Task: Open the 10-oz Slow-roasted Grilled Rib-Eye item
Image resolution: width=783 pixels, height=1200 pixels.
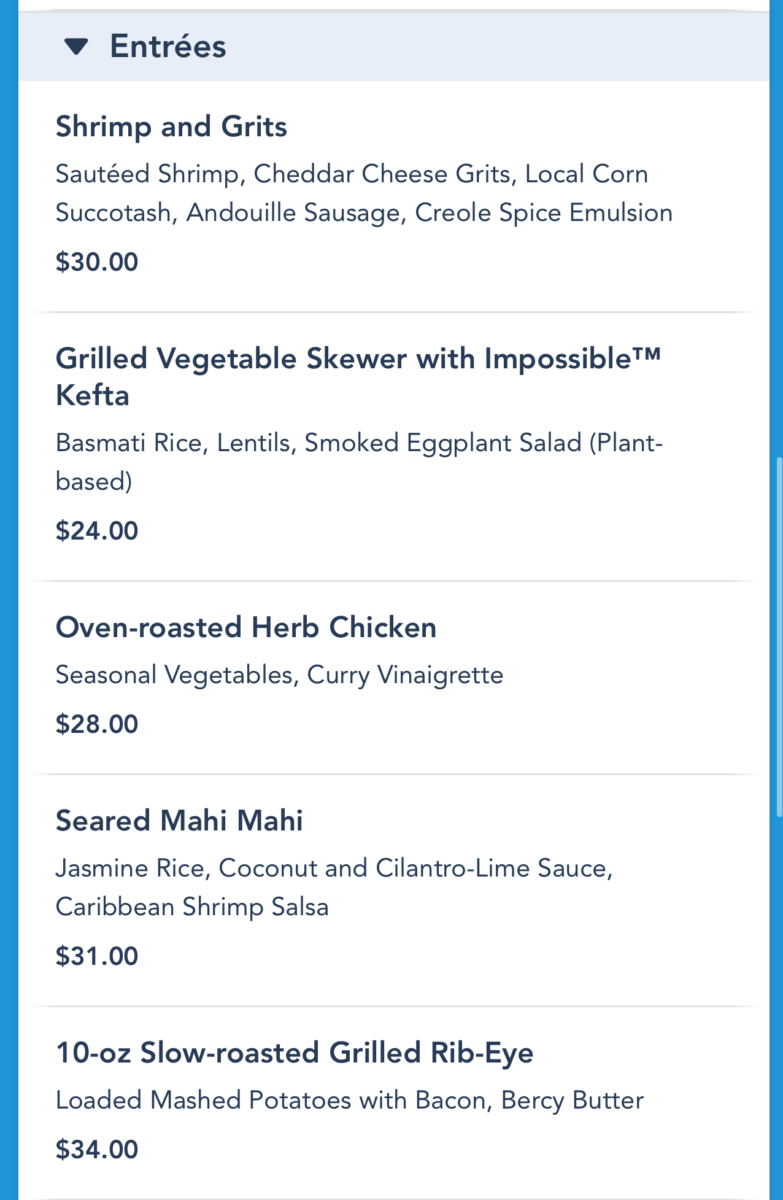Action: click(x=294, y=1053)
